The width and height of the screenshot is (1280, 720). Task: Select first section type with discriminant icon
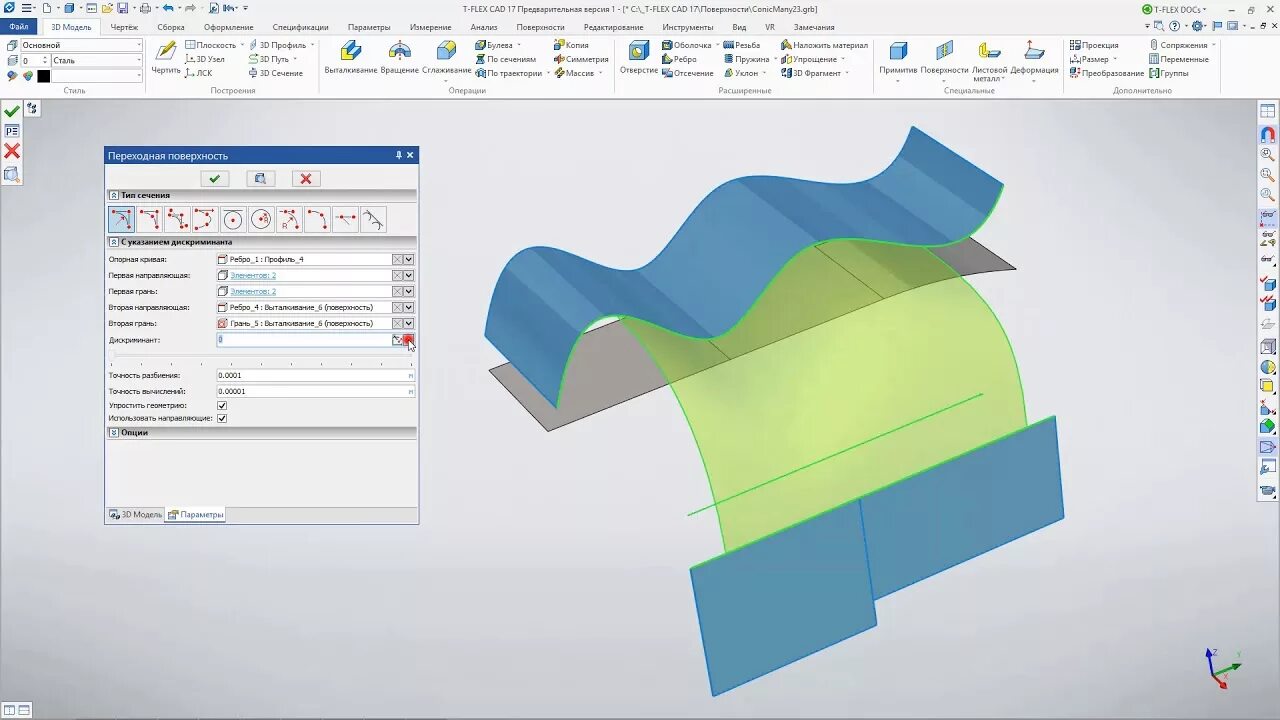[121, 219]
